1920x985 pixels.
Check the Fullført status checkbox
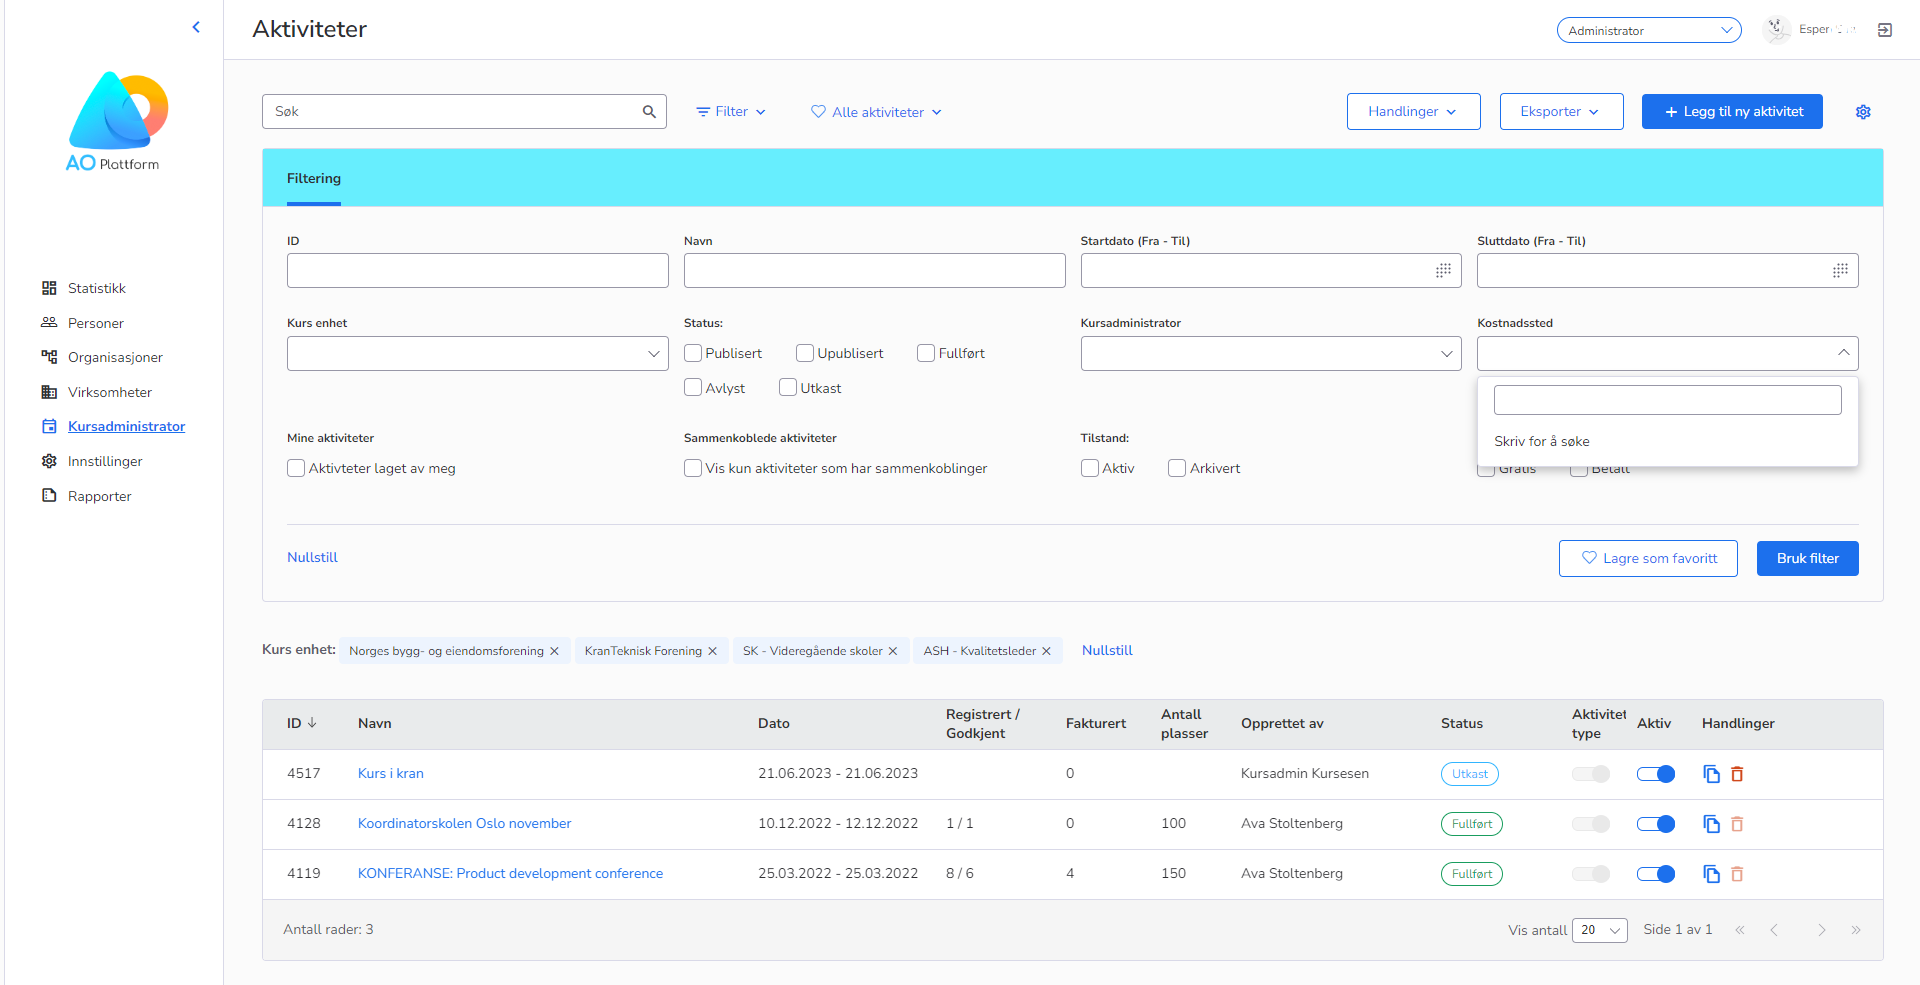coord(926,353)
